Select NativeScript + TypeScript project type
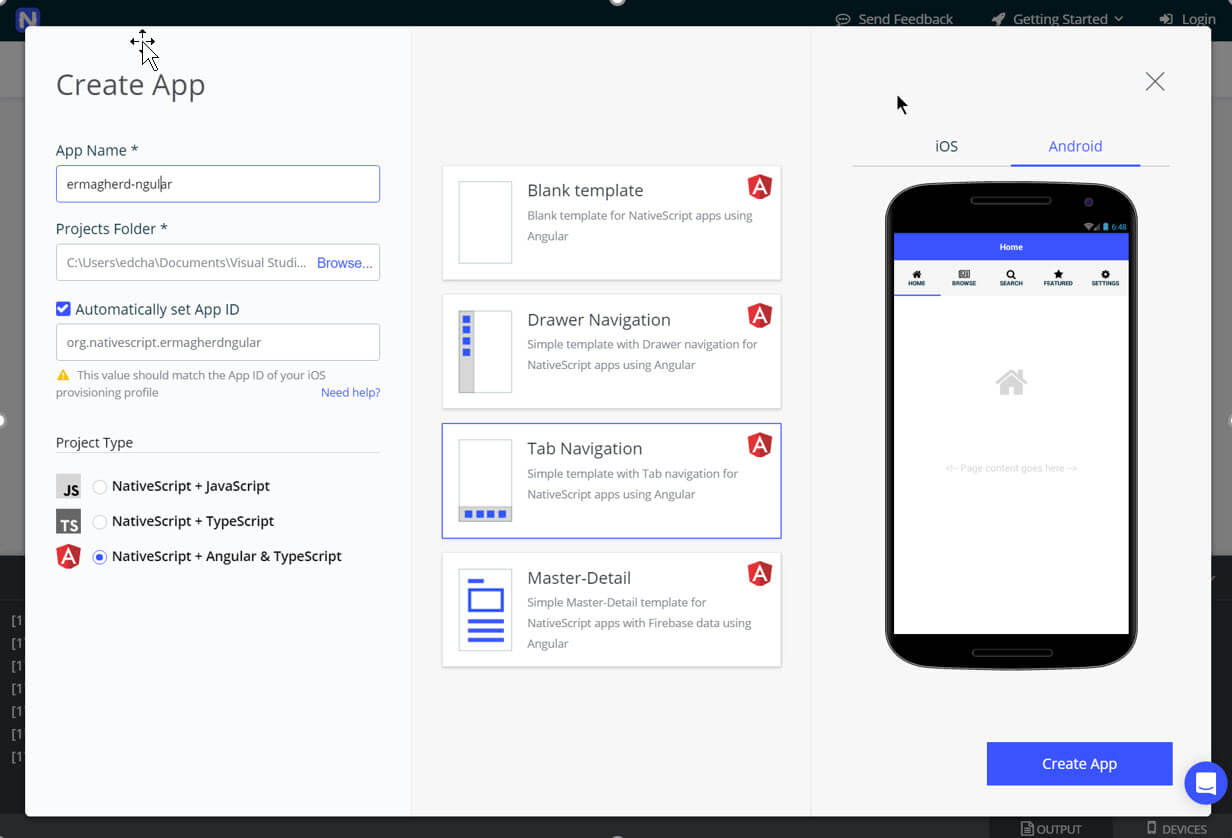Screen dimensions: 1232x838 [x=100, y=522]
